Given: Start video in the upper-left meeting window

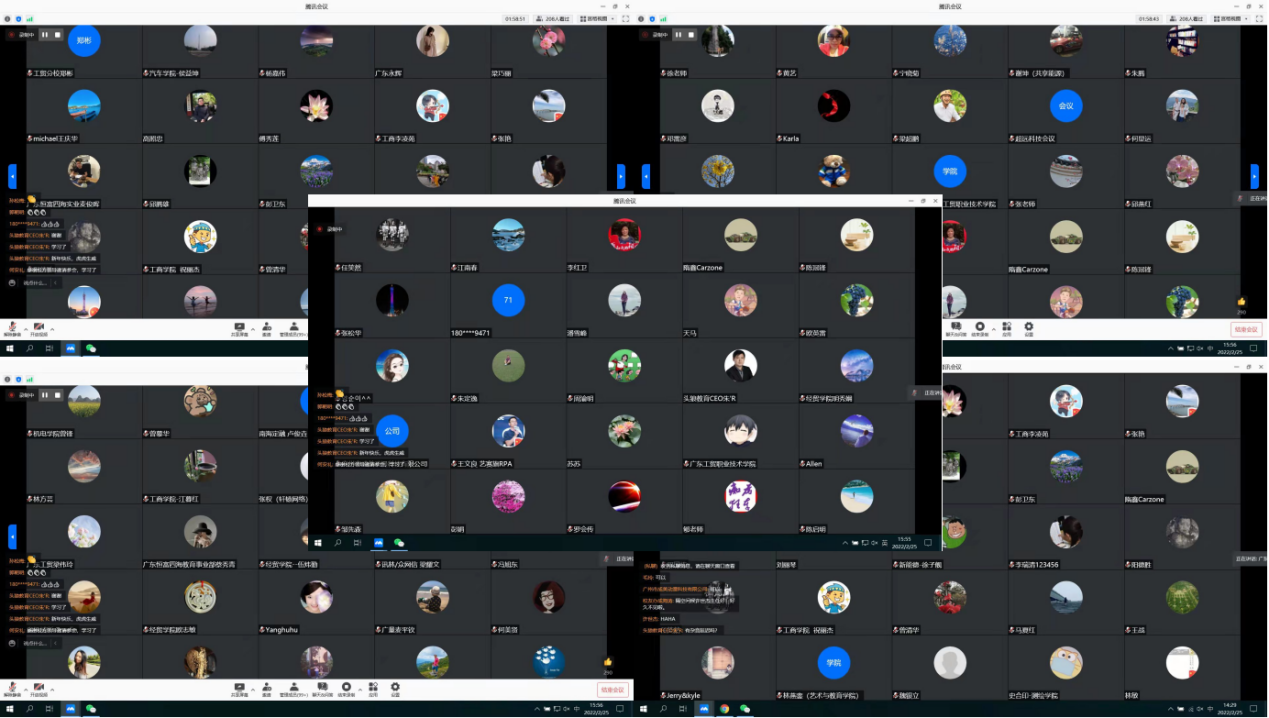Looking at the screenshot, I should [x=39, y=327].
